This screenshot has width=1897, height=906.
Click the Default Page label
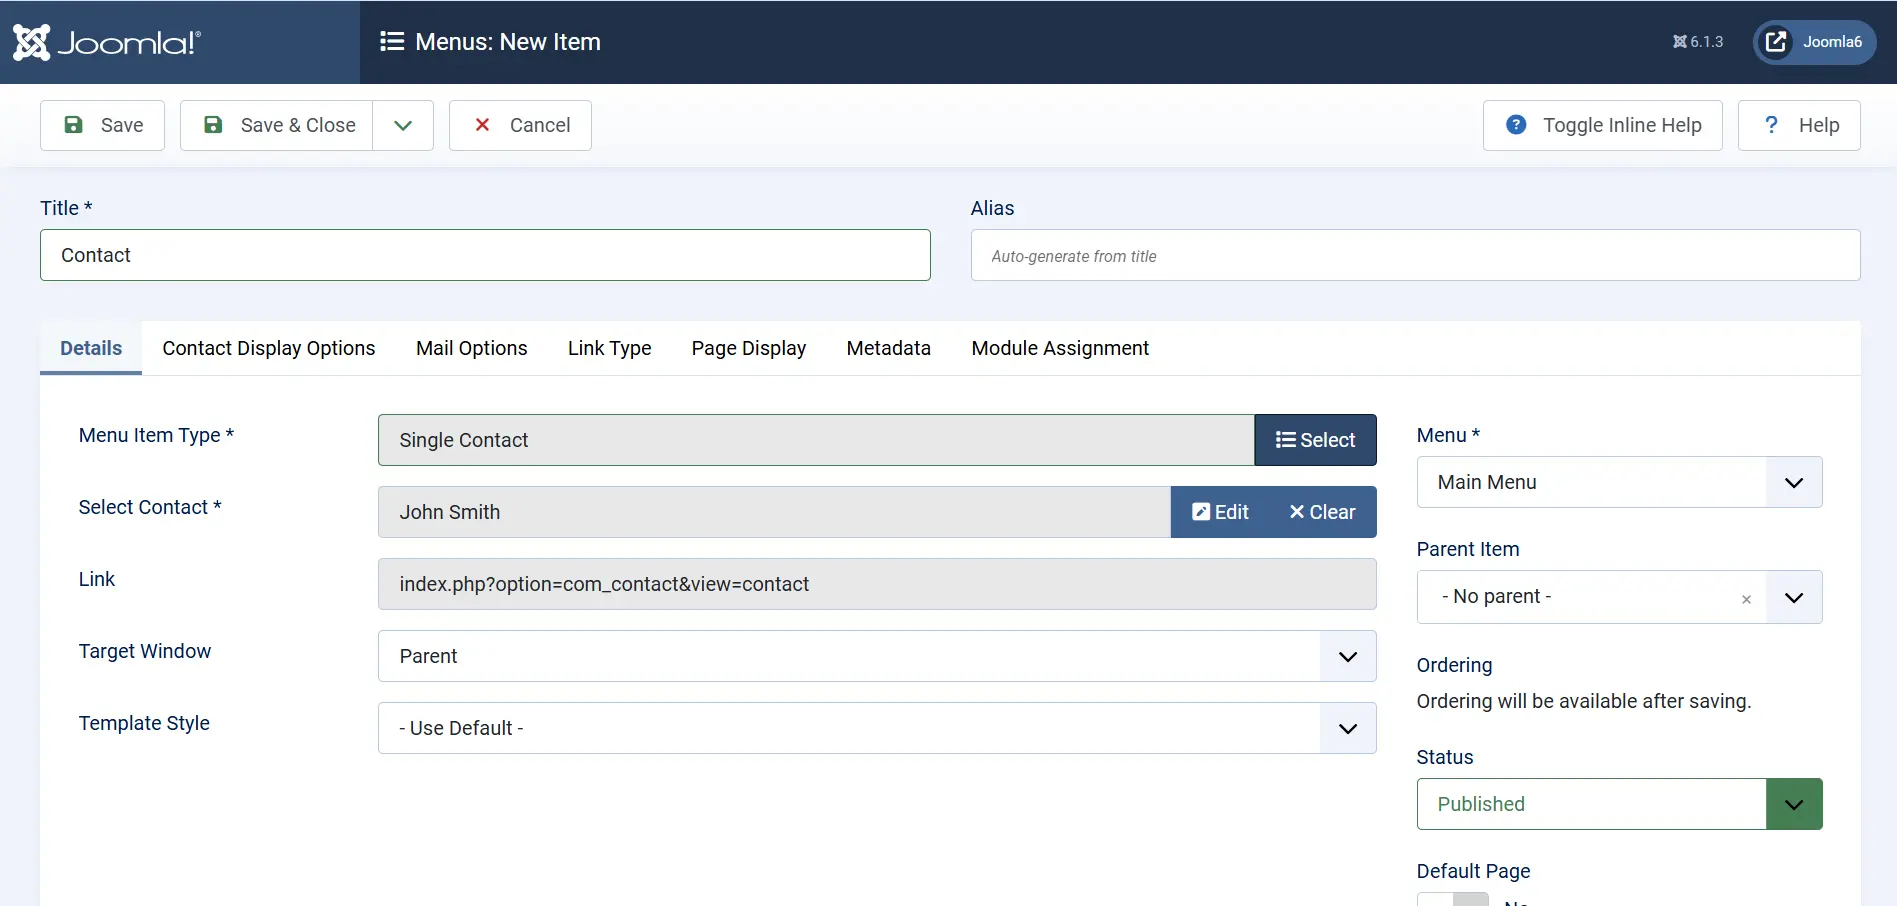coord(1473,871)
